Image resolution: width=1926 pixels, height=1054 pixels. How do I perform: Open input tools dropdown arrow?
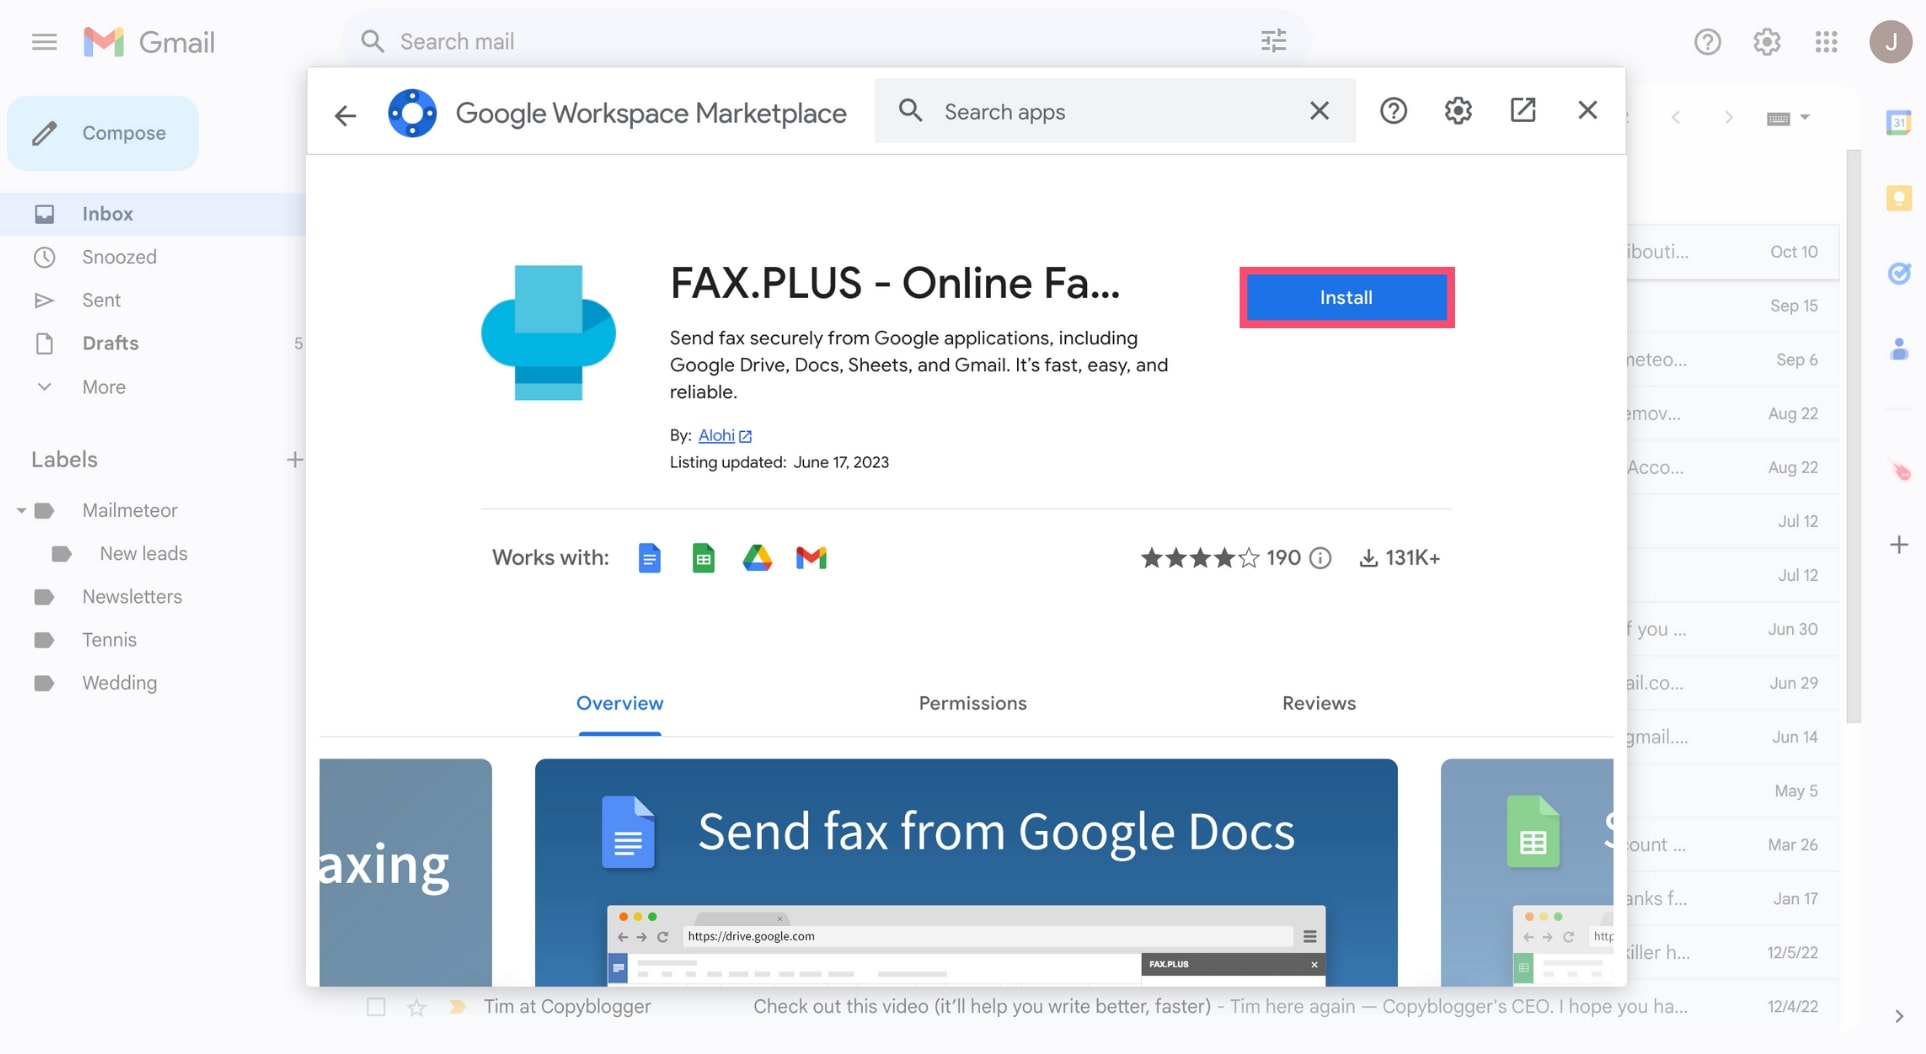coord(1805,118)
